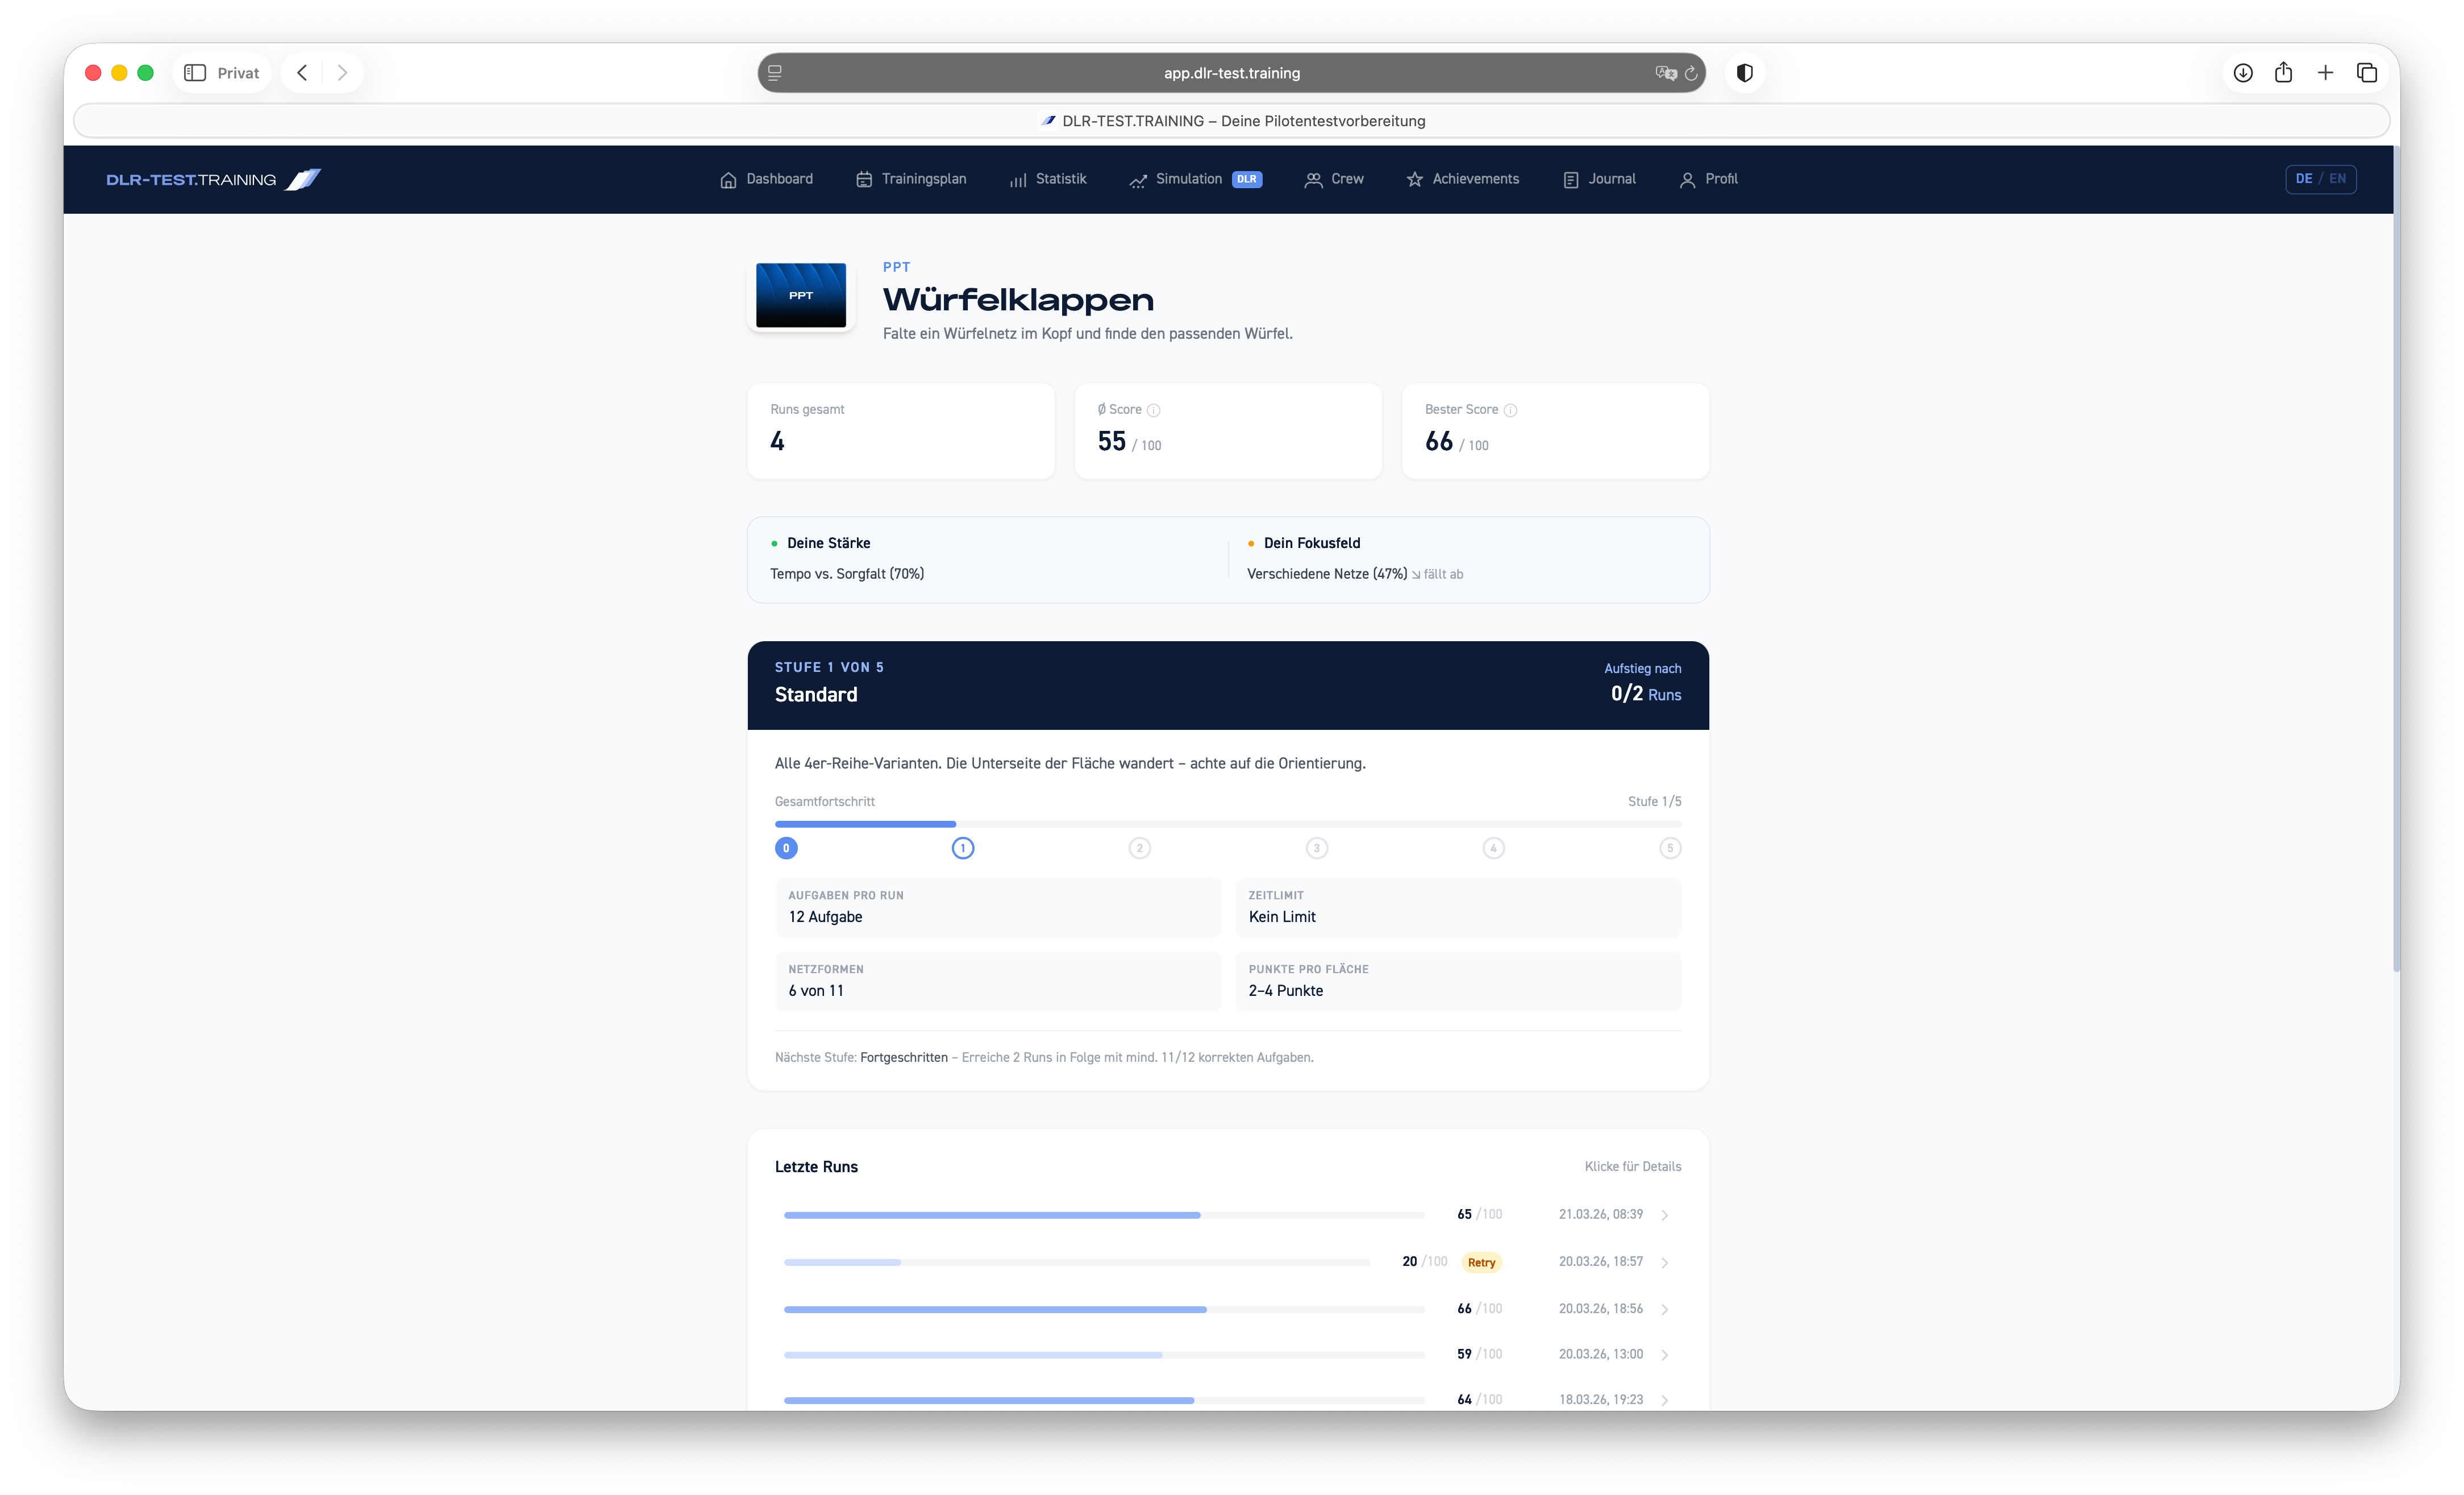Click the info icon next to Ø Score
The height and width of the screenshot is (1495, 2464).
[x=1154, y=410]
